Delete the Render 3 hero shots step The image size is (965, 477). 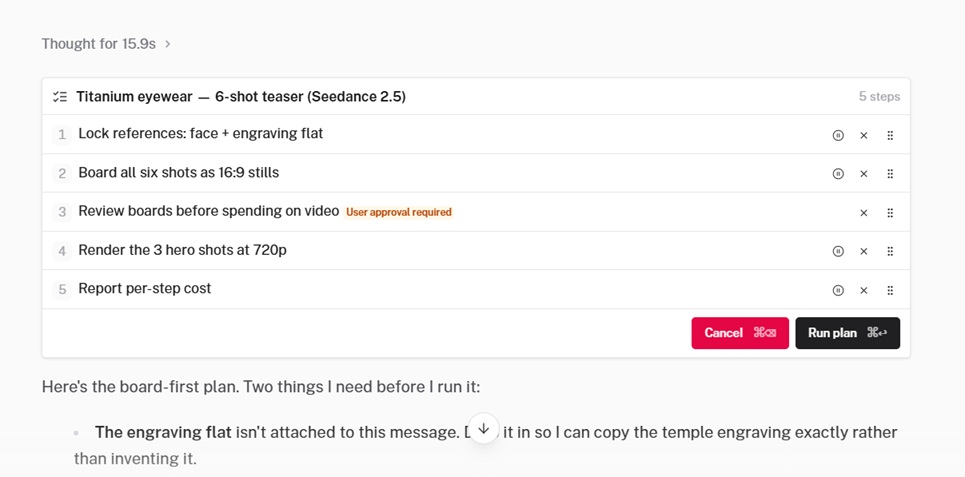(863, 251)
